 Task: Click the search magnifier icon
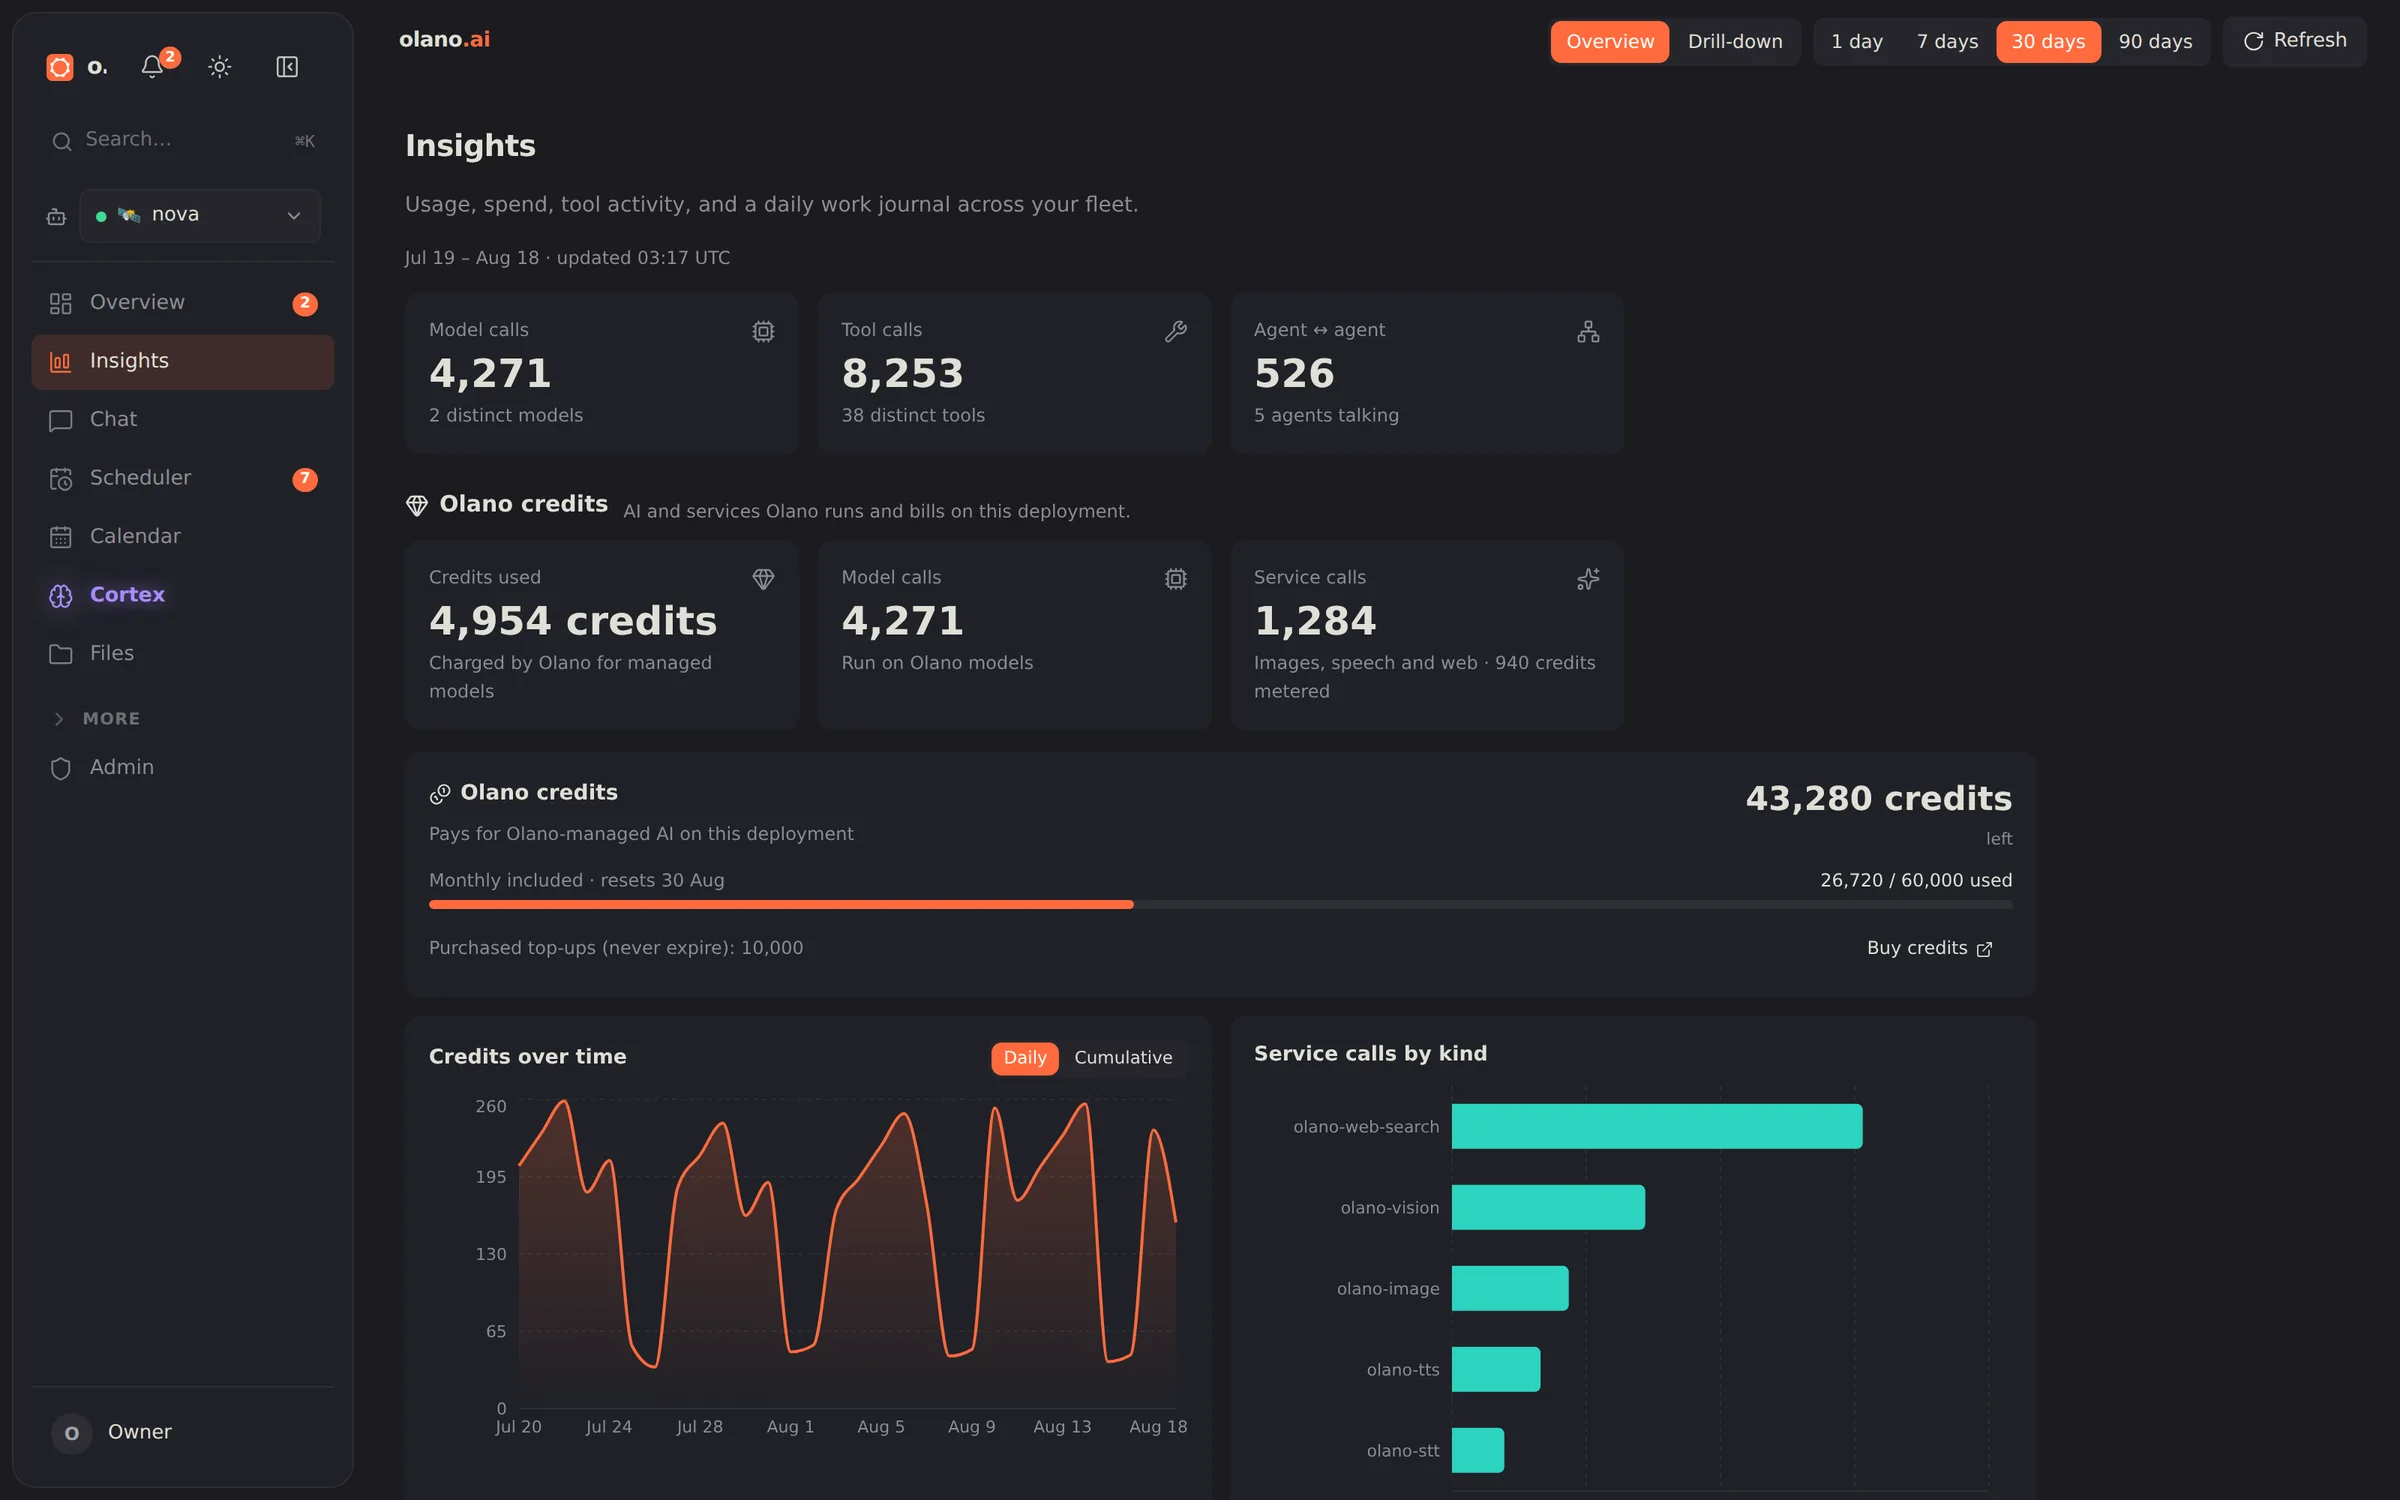62,141
